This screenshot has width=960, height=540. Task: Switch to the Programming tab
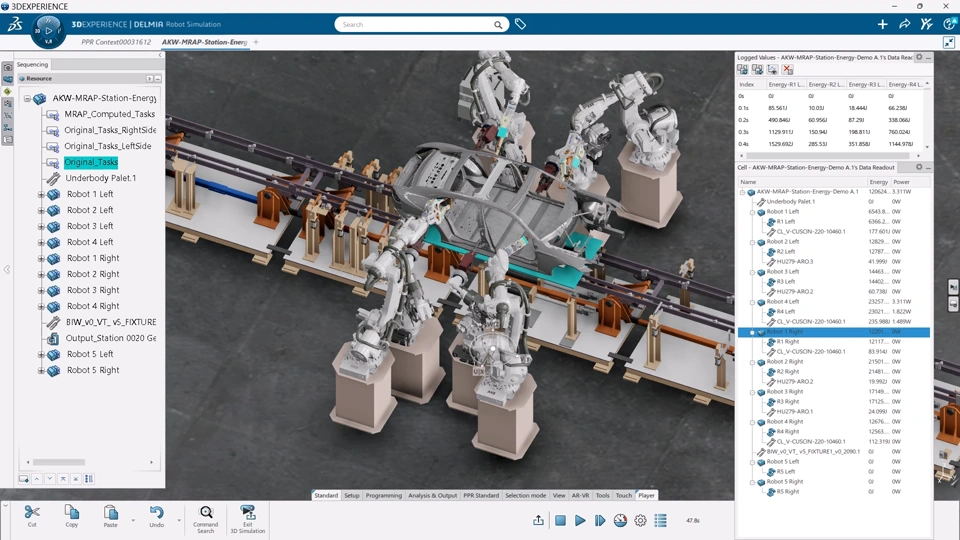384,495
